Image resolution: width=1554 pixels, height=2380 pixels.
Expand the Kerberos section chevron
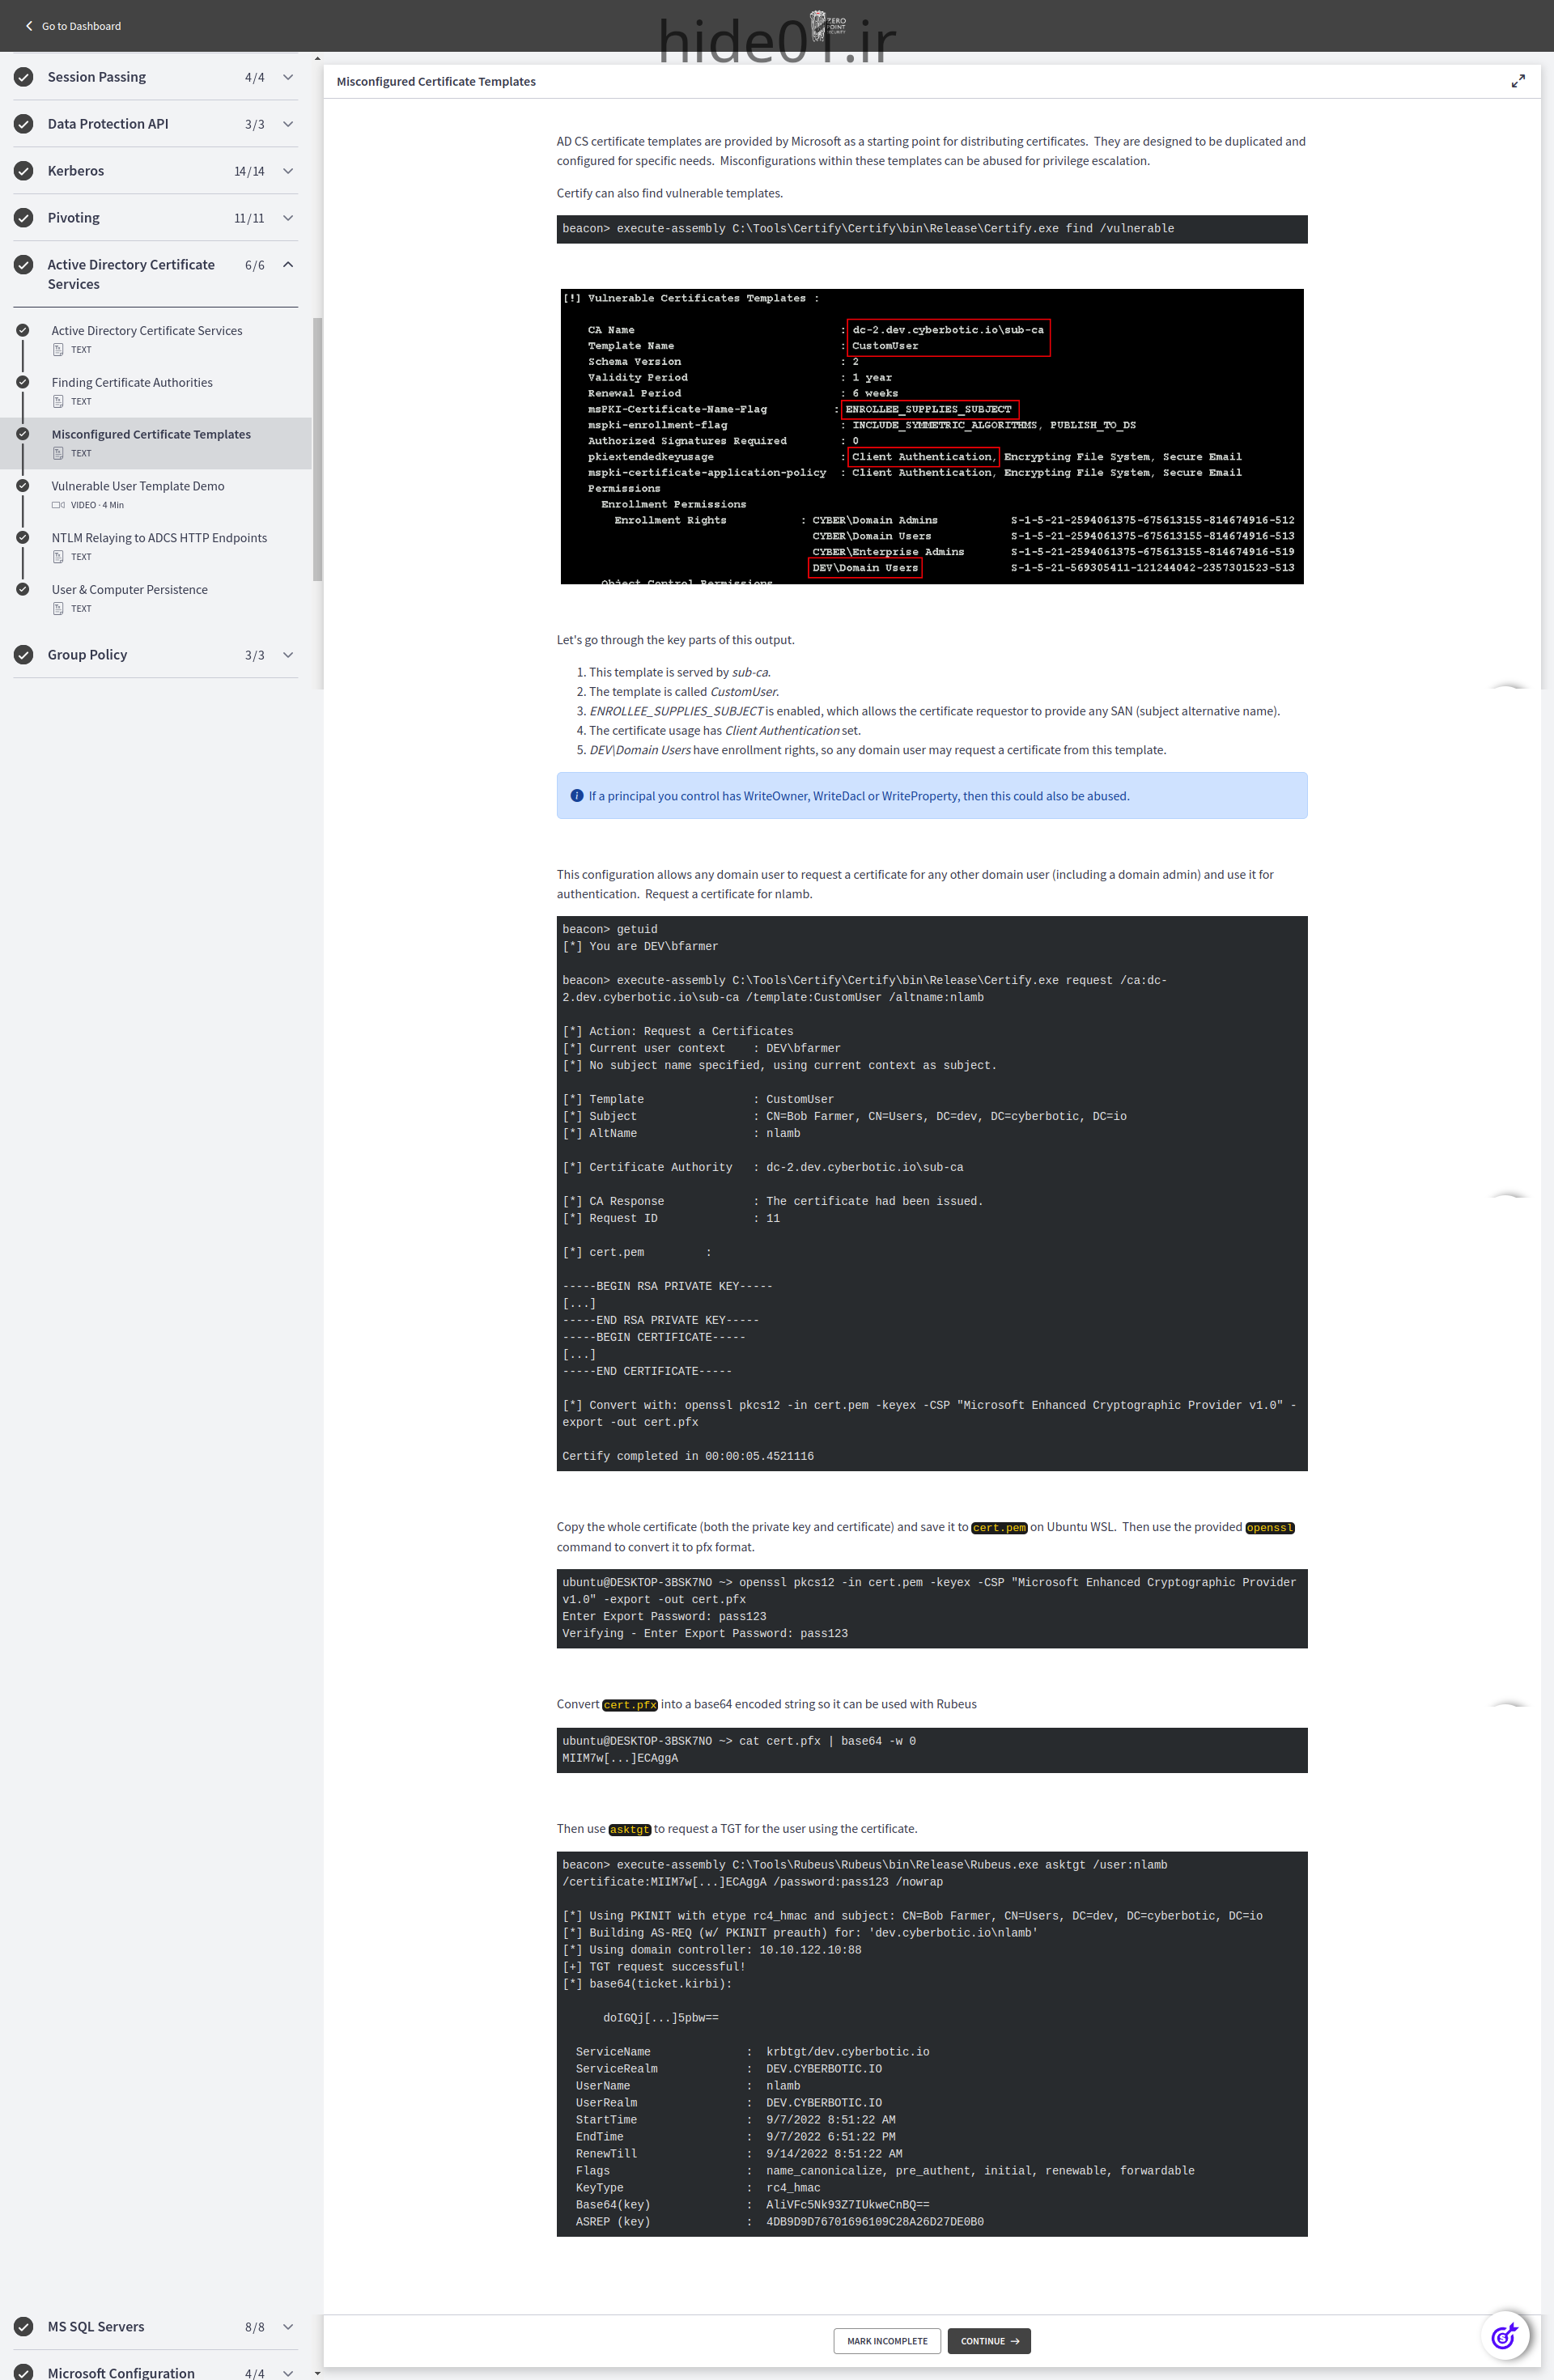click(288, 171)
